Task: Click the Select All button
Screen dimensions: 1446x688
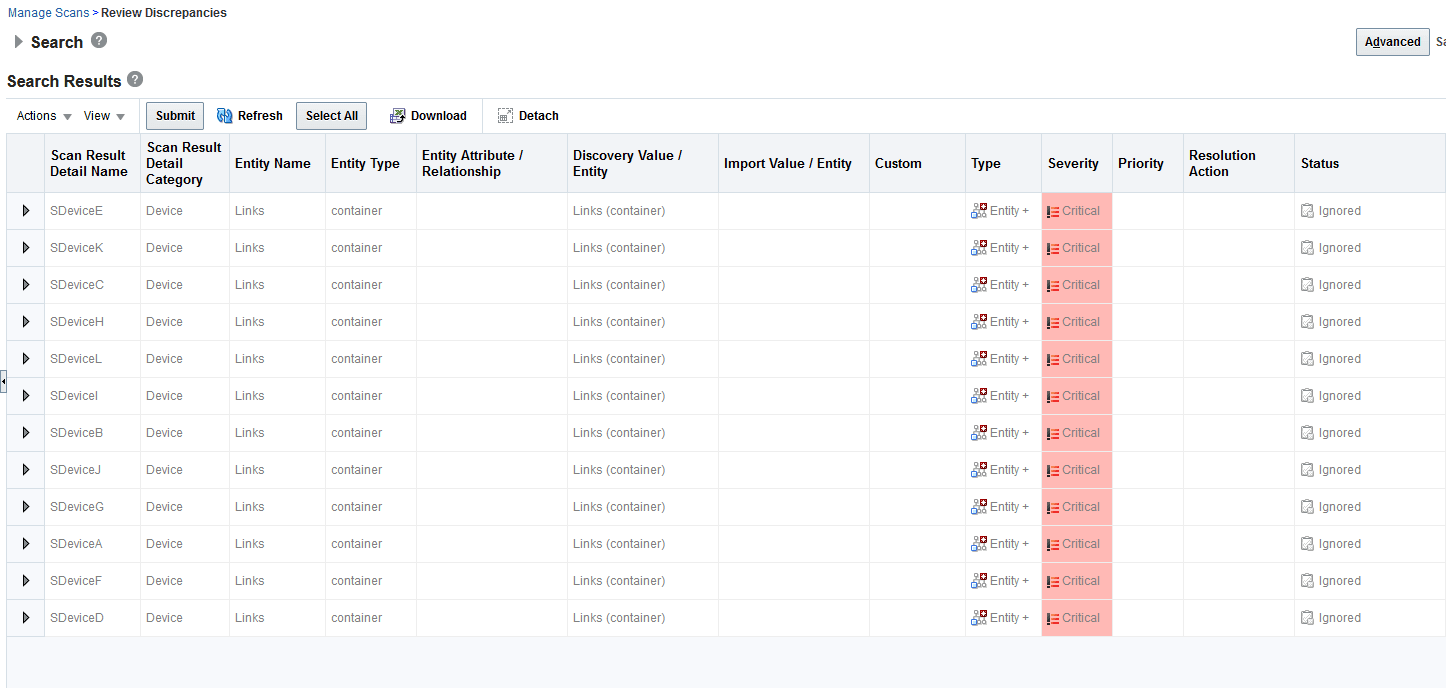Action: (x=331, y=115)
